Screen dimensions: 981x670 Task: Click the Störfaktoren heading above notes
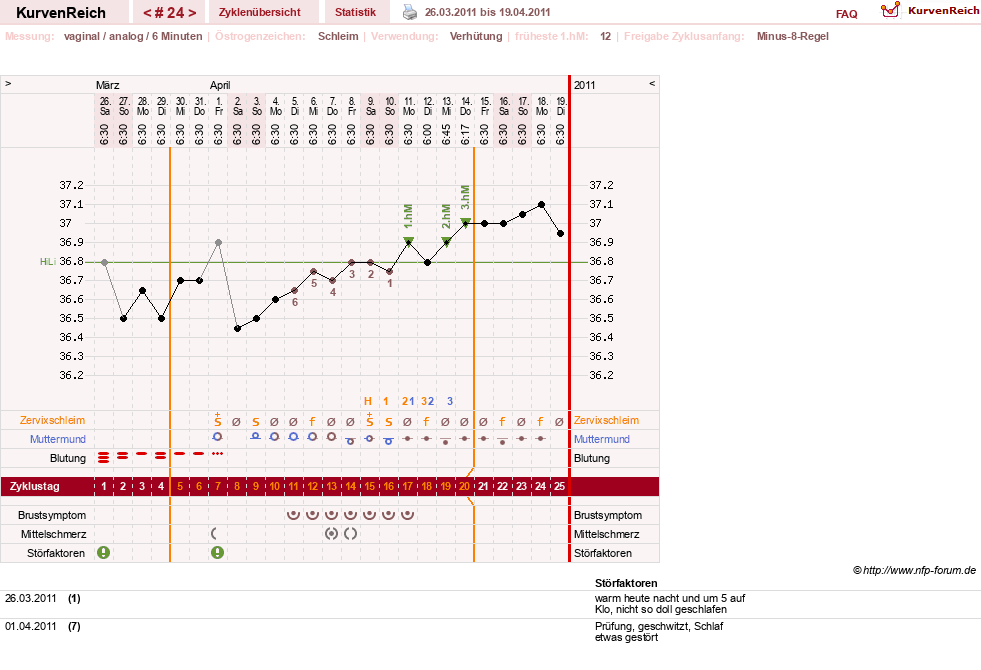pyautogui.click(x=626, y=583)
